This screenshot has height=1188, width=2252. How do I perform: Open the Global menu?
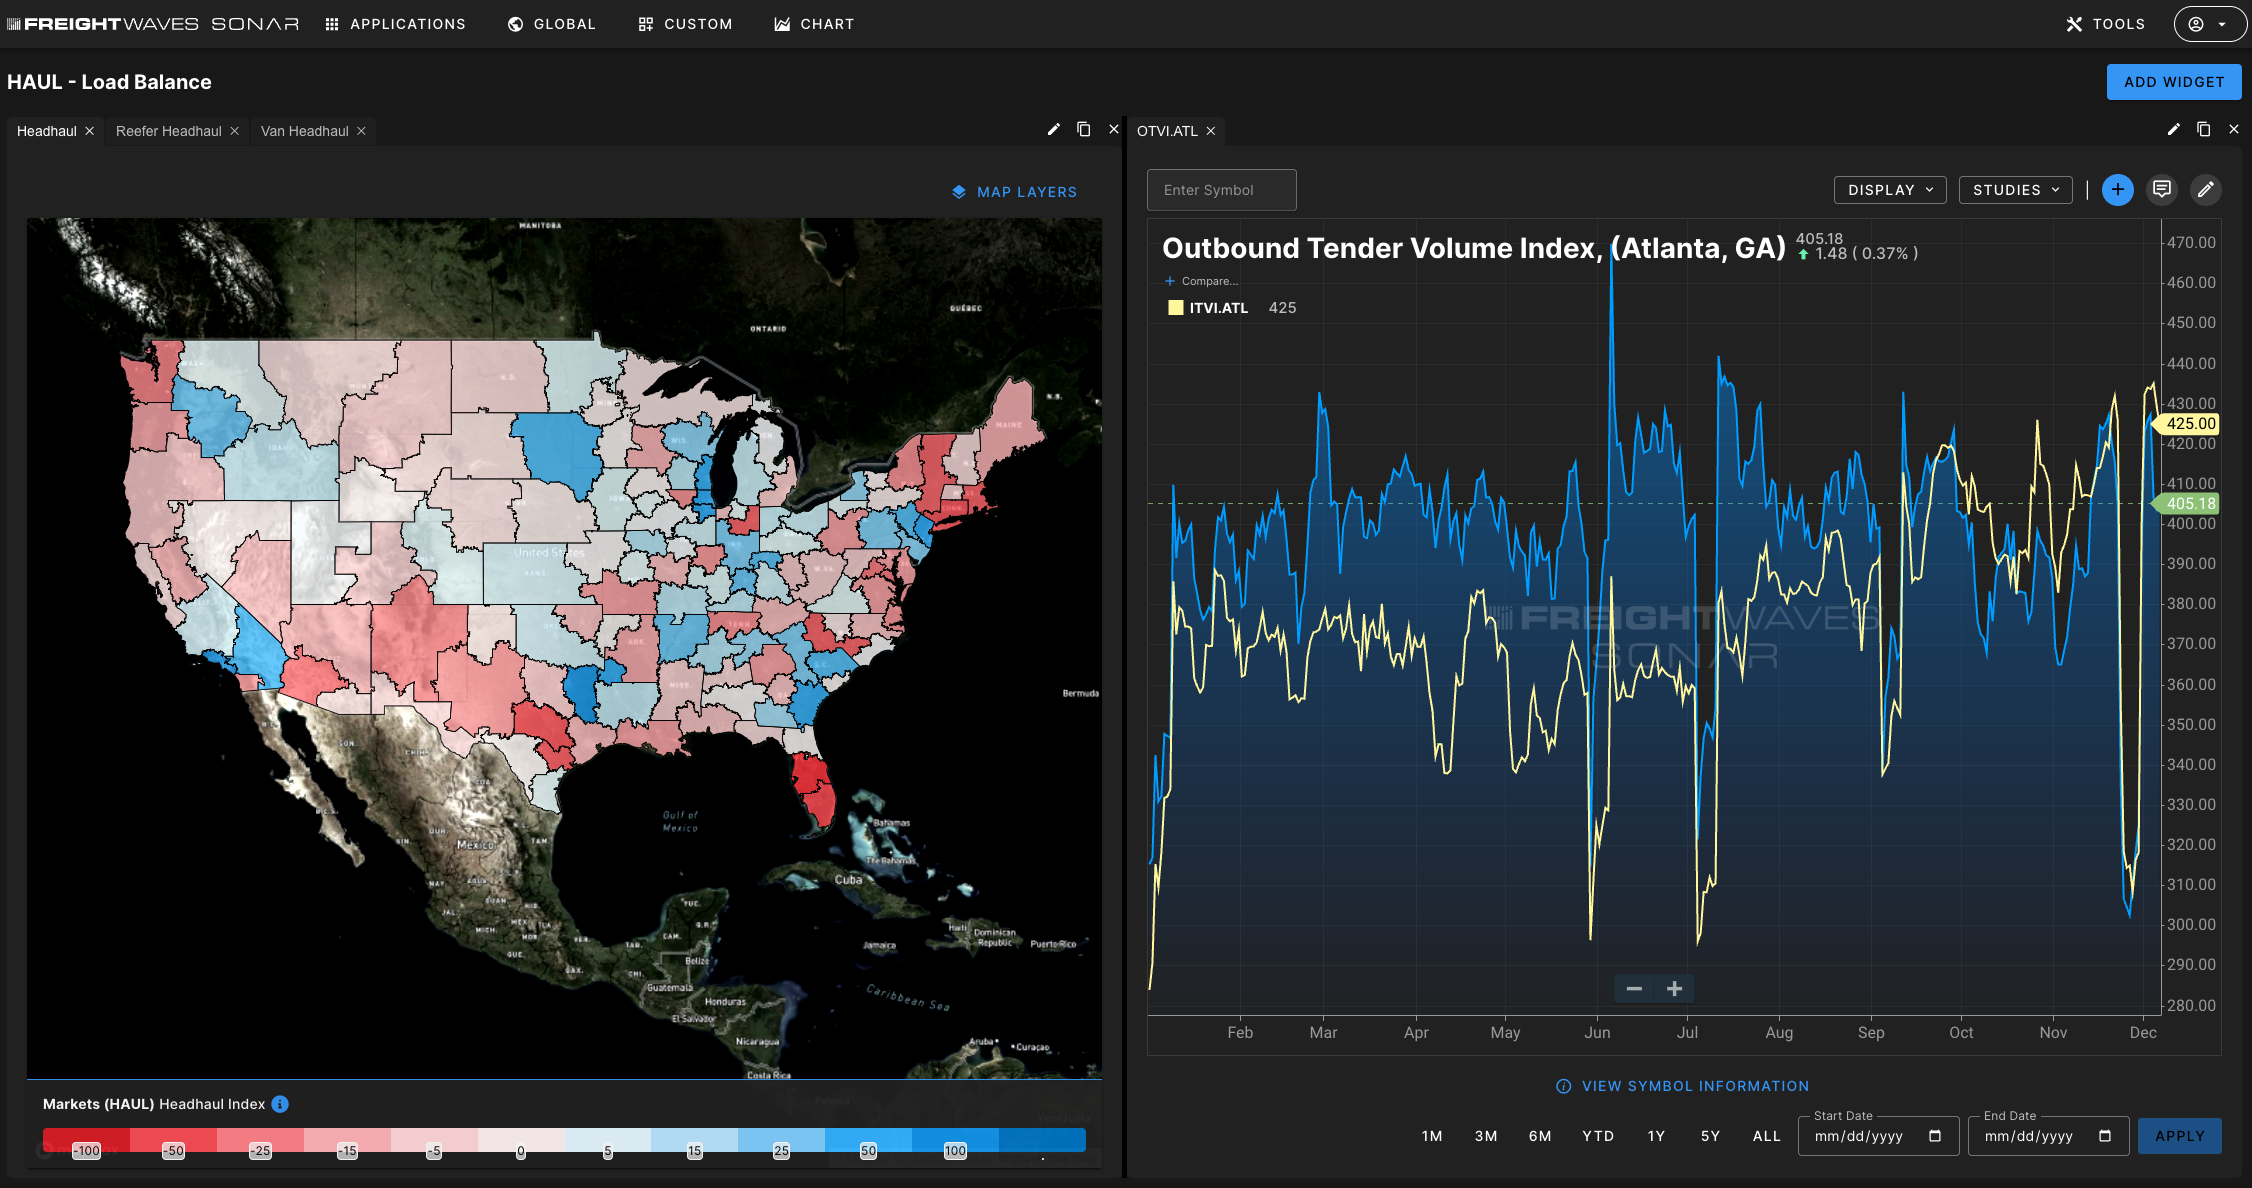552,24
